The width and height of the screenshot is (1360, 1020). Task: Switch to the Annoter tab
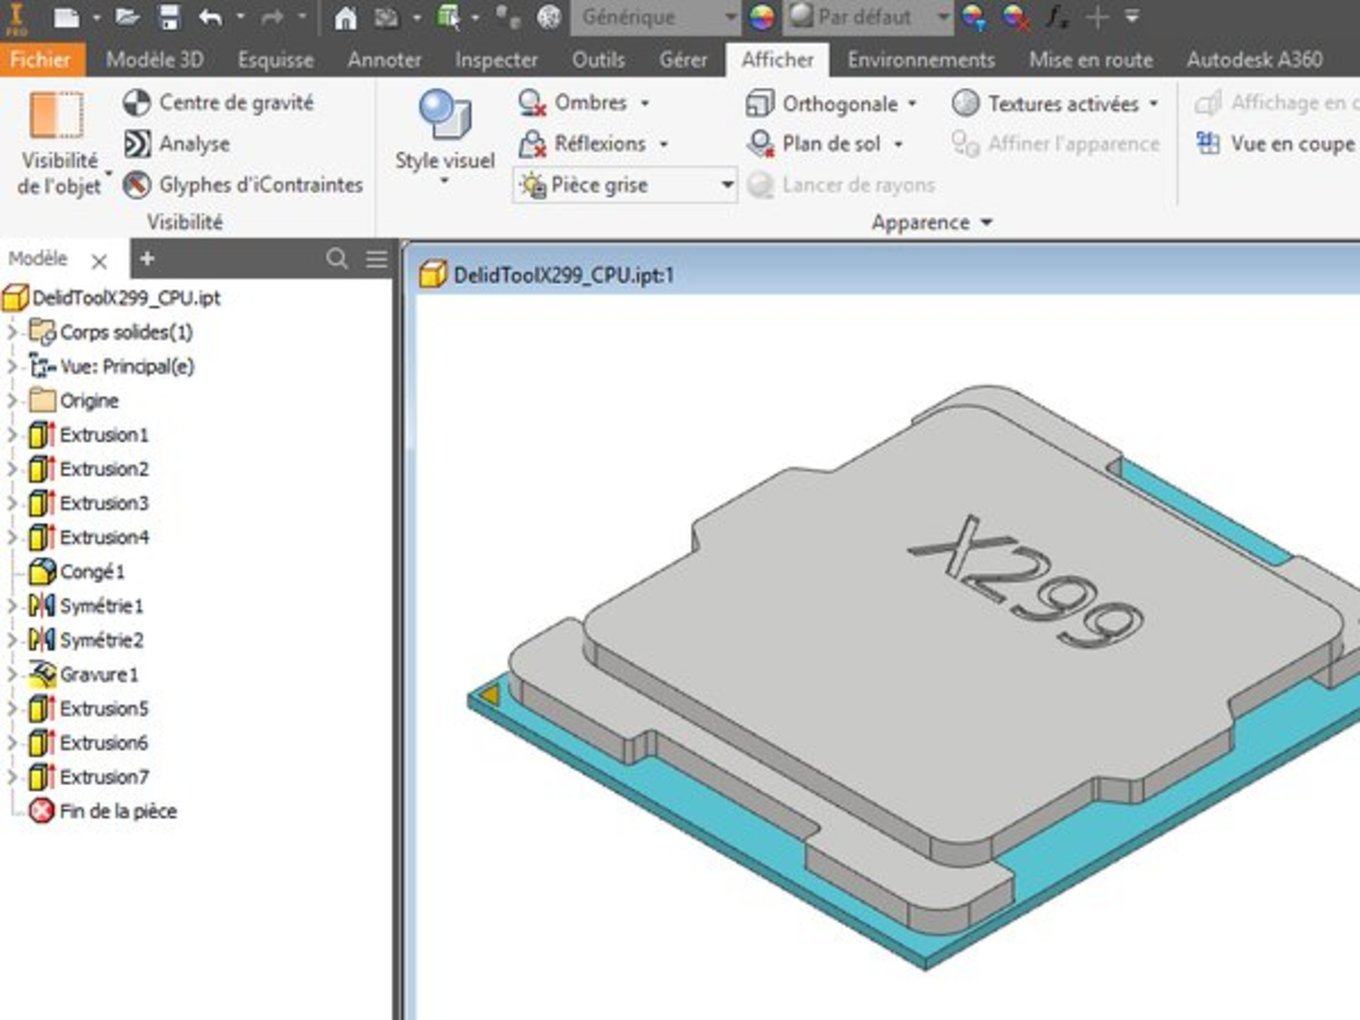384,60
